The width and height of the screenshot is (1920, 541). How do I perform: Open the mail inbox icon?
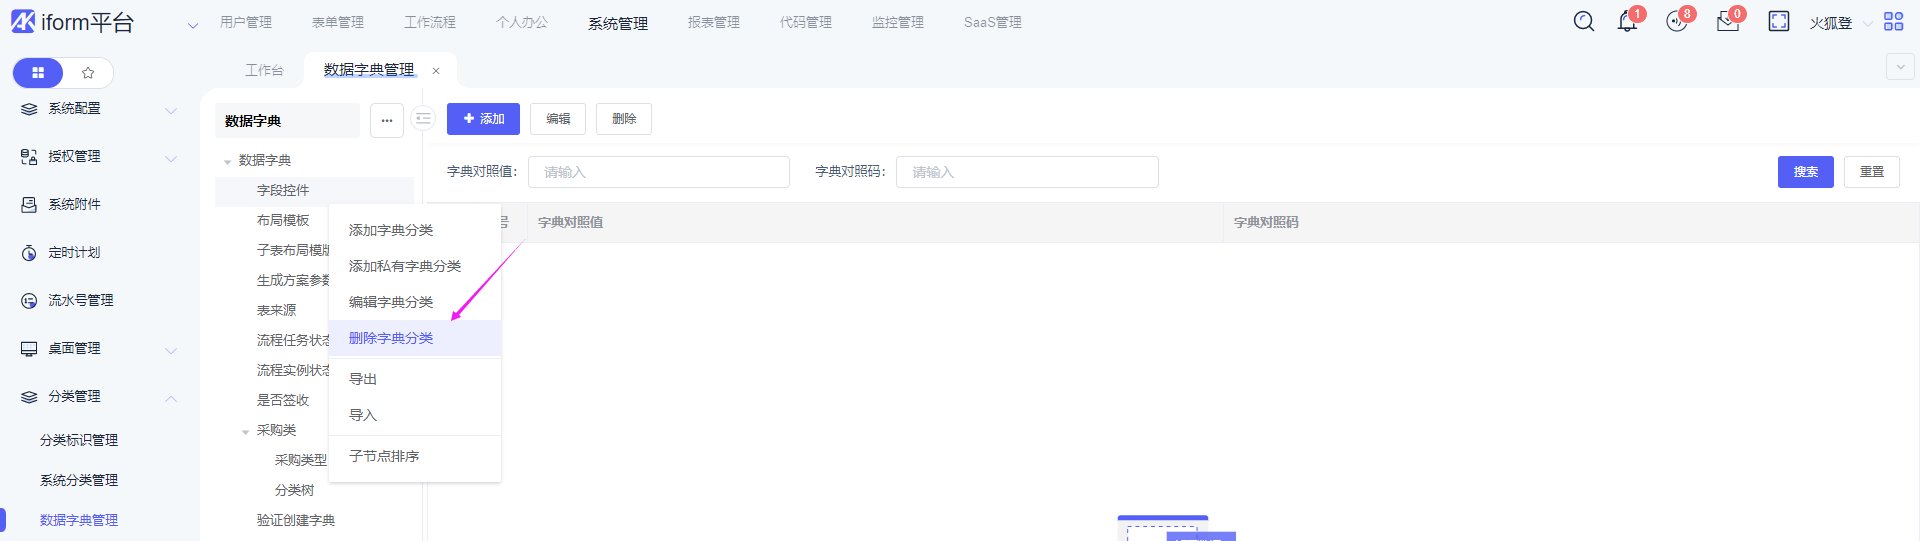[1727, 22]
